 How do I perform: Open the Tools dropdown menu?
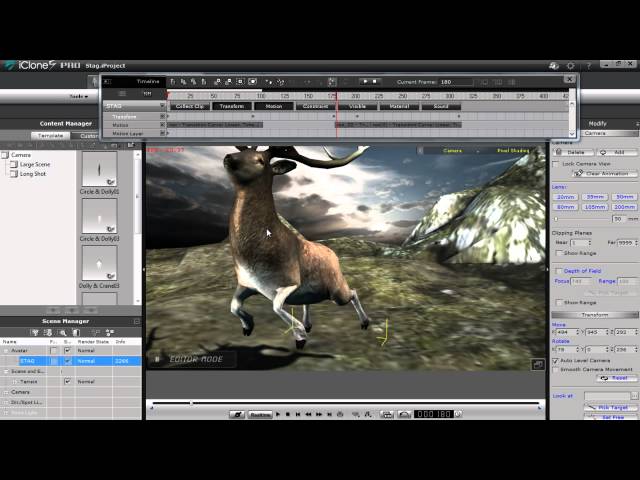coord(79,96)
